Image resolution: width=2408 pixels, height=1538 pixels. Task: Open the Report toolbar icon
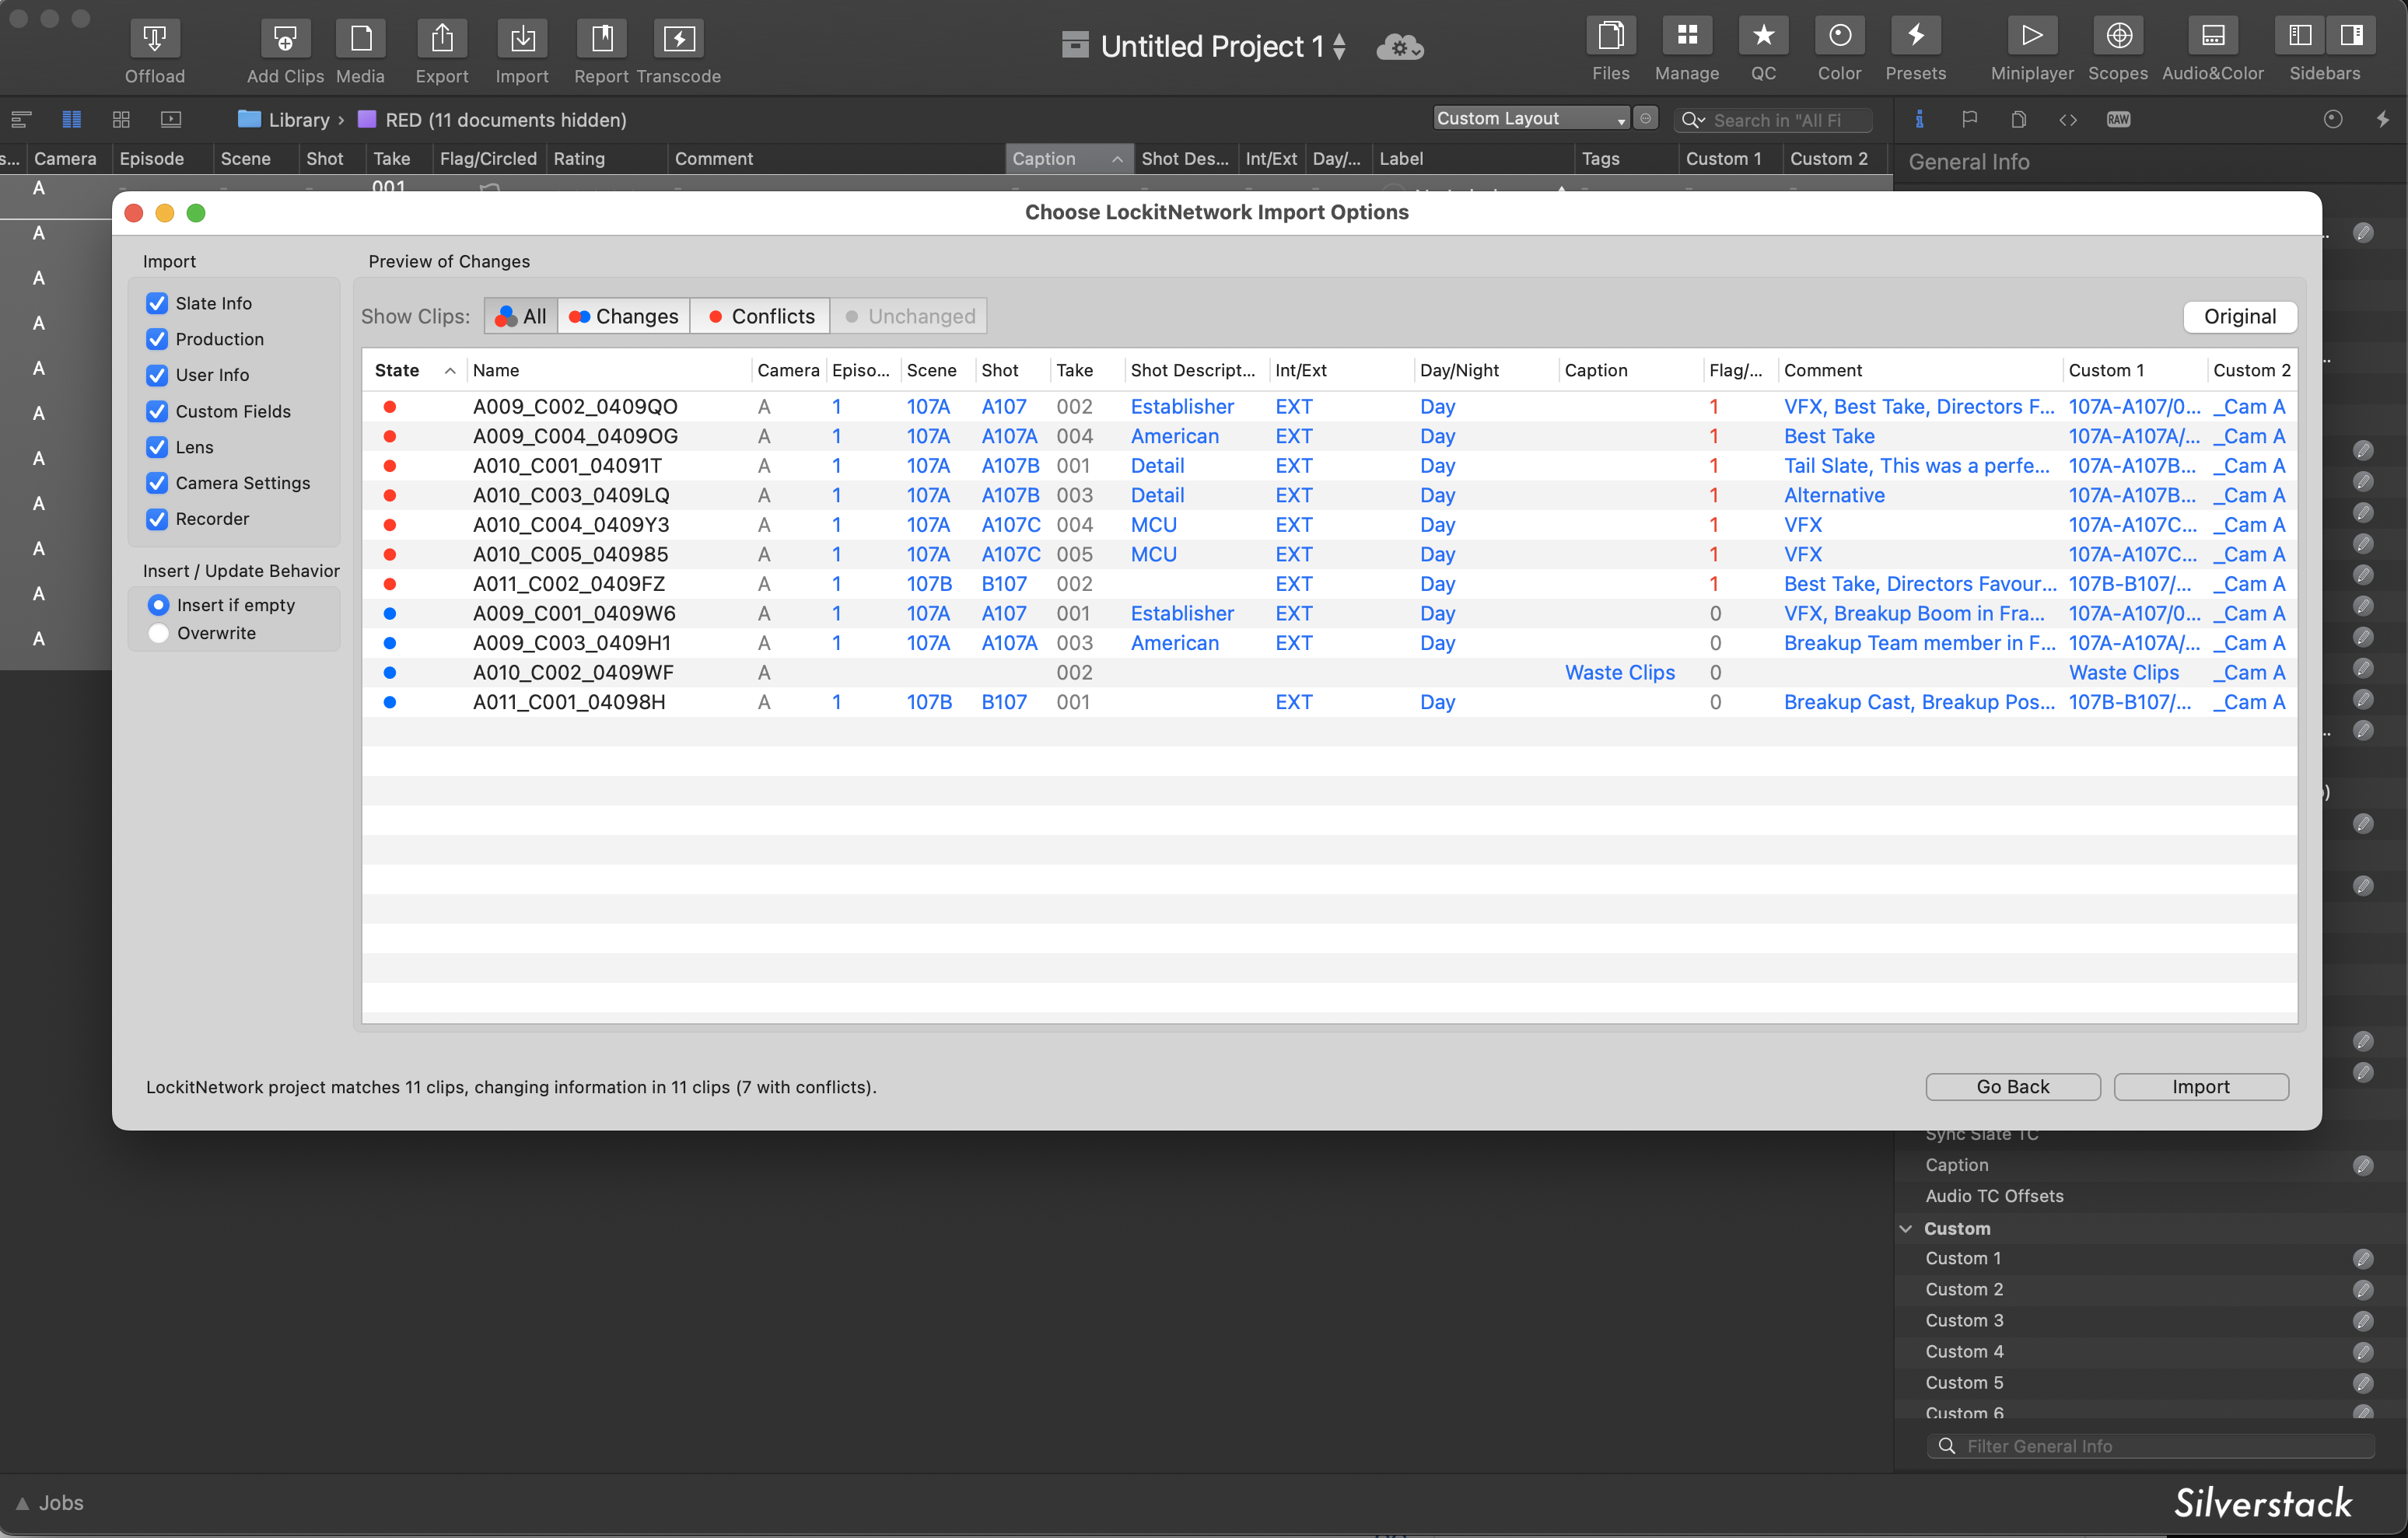[x=601, y=39]
